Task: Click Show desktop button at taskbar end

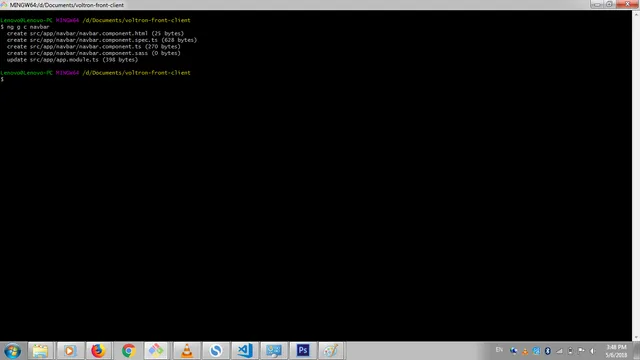Action: click(636, 351)
